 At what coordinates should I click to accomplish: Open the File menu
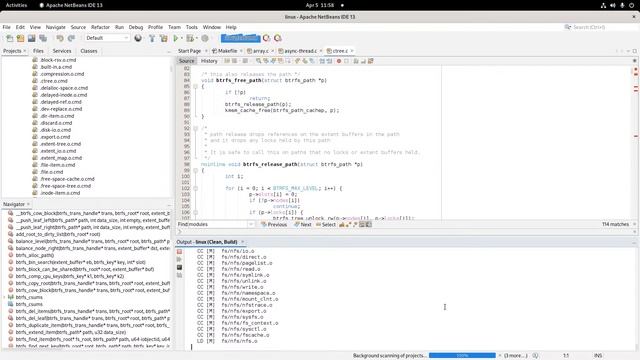pyautogui.click(x=7, y=27)
